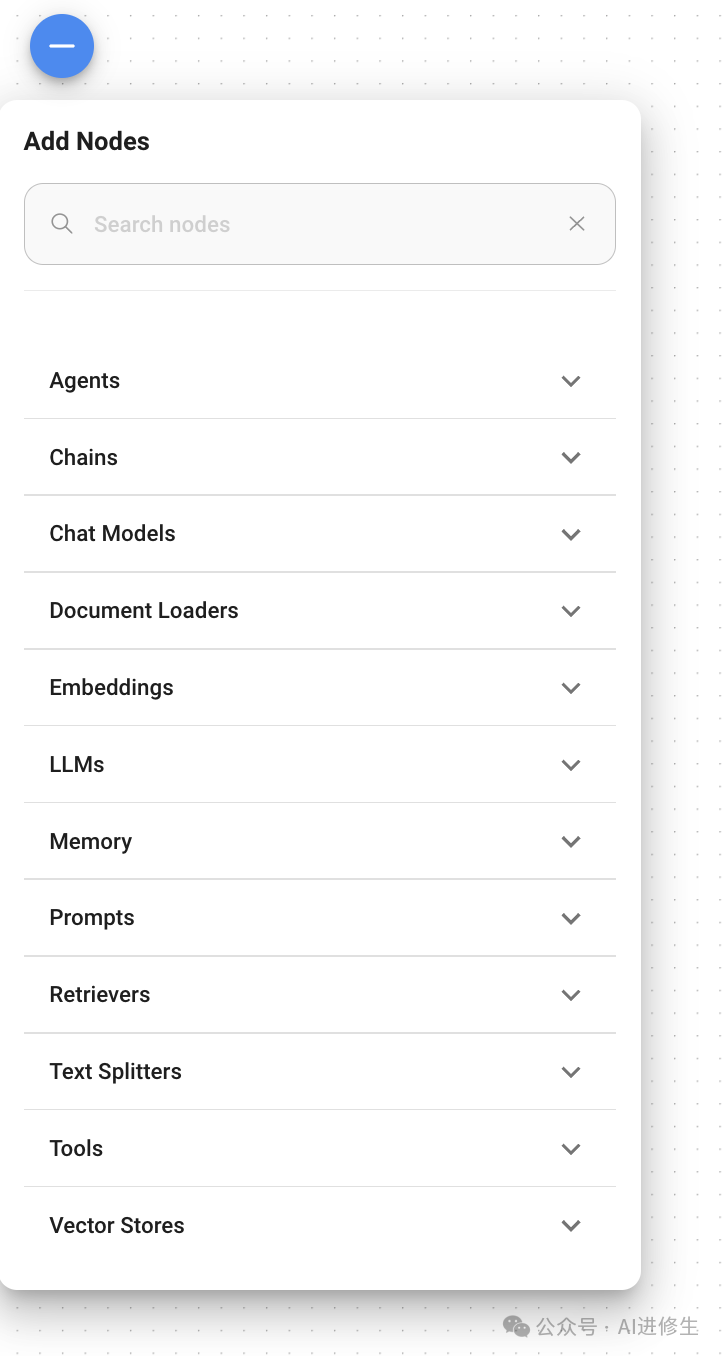Open the Document Loaders section

click(320, 611)
